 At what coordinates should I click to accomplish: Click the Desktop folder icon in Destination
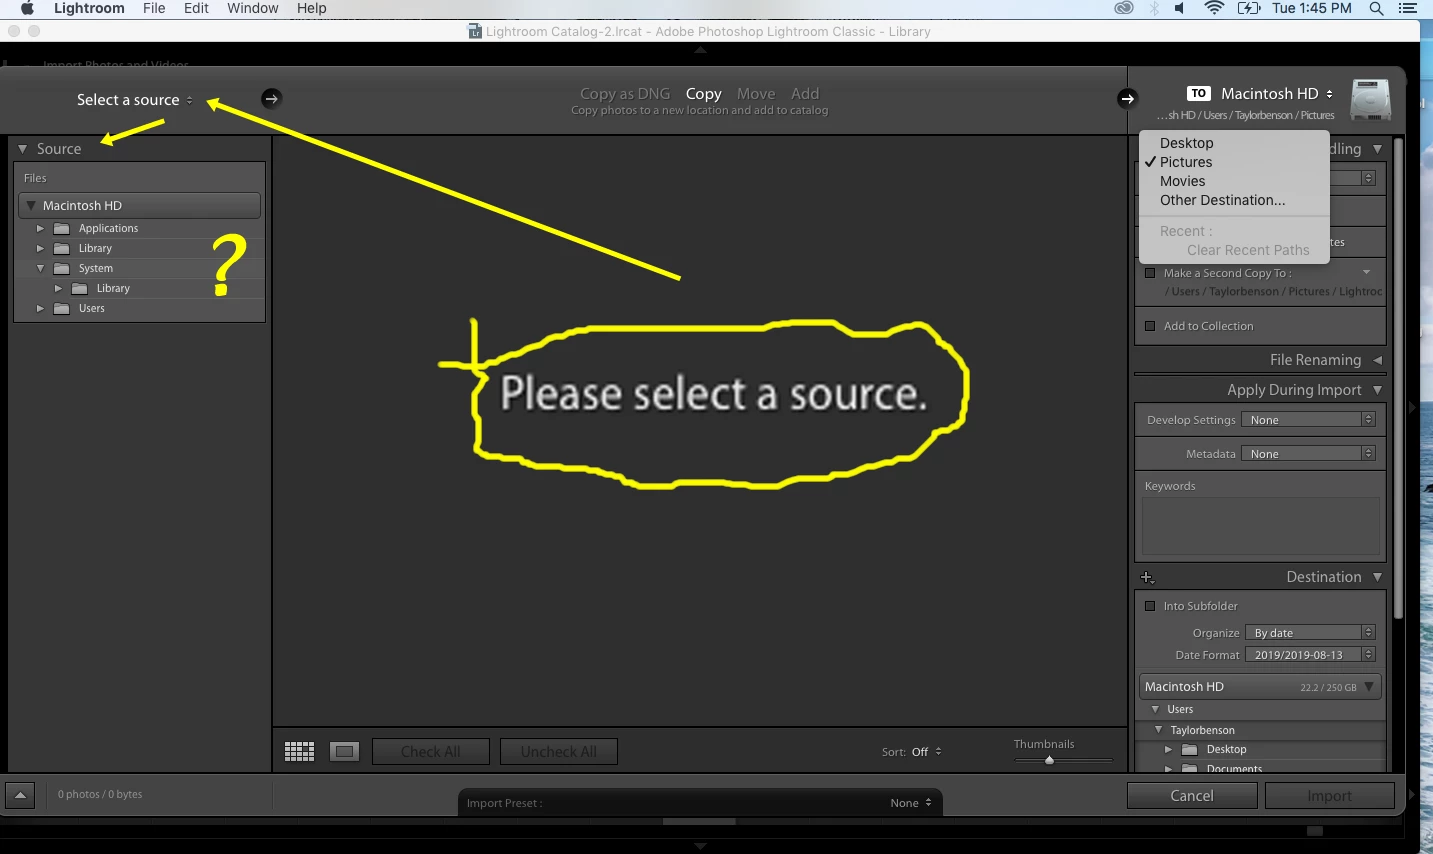click(x=1189, y=749)
